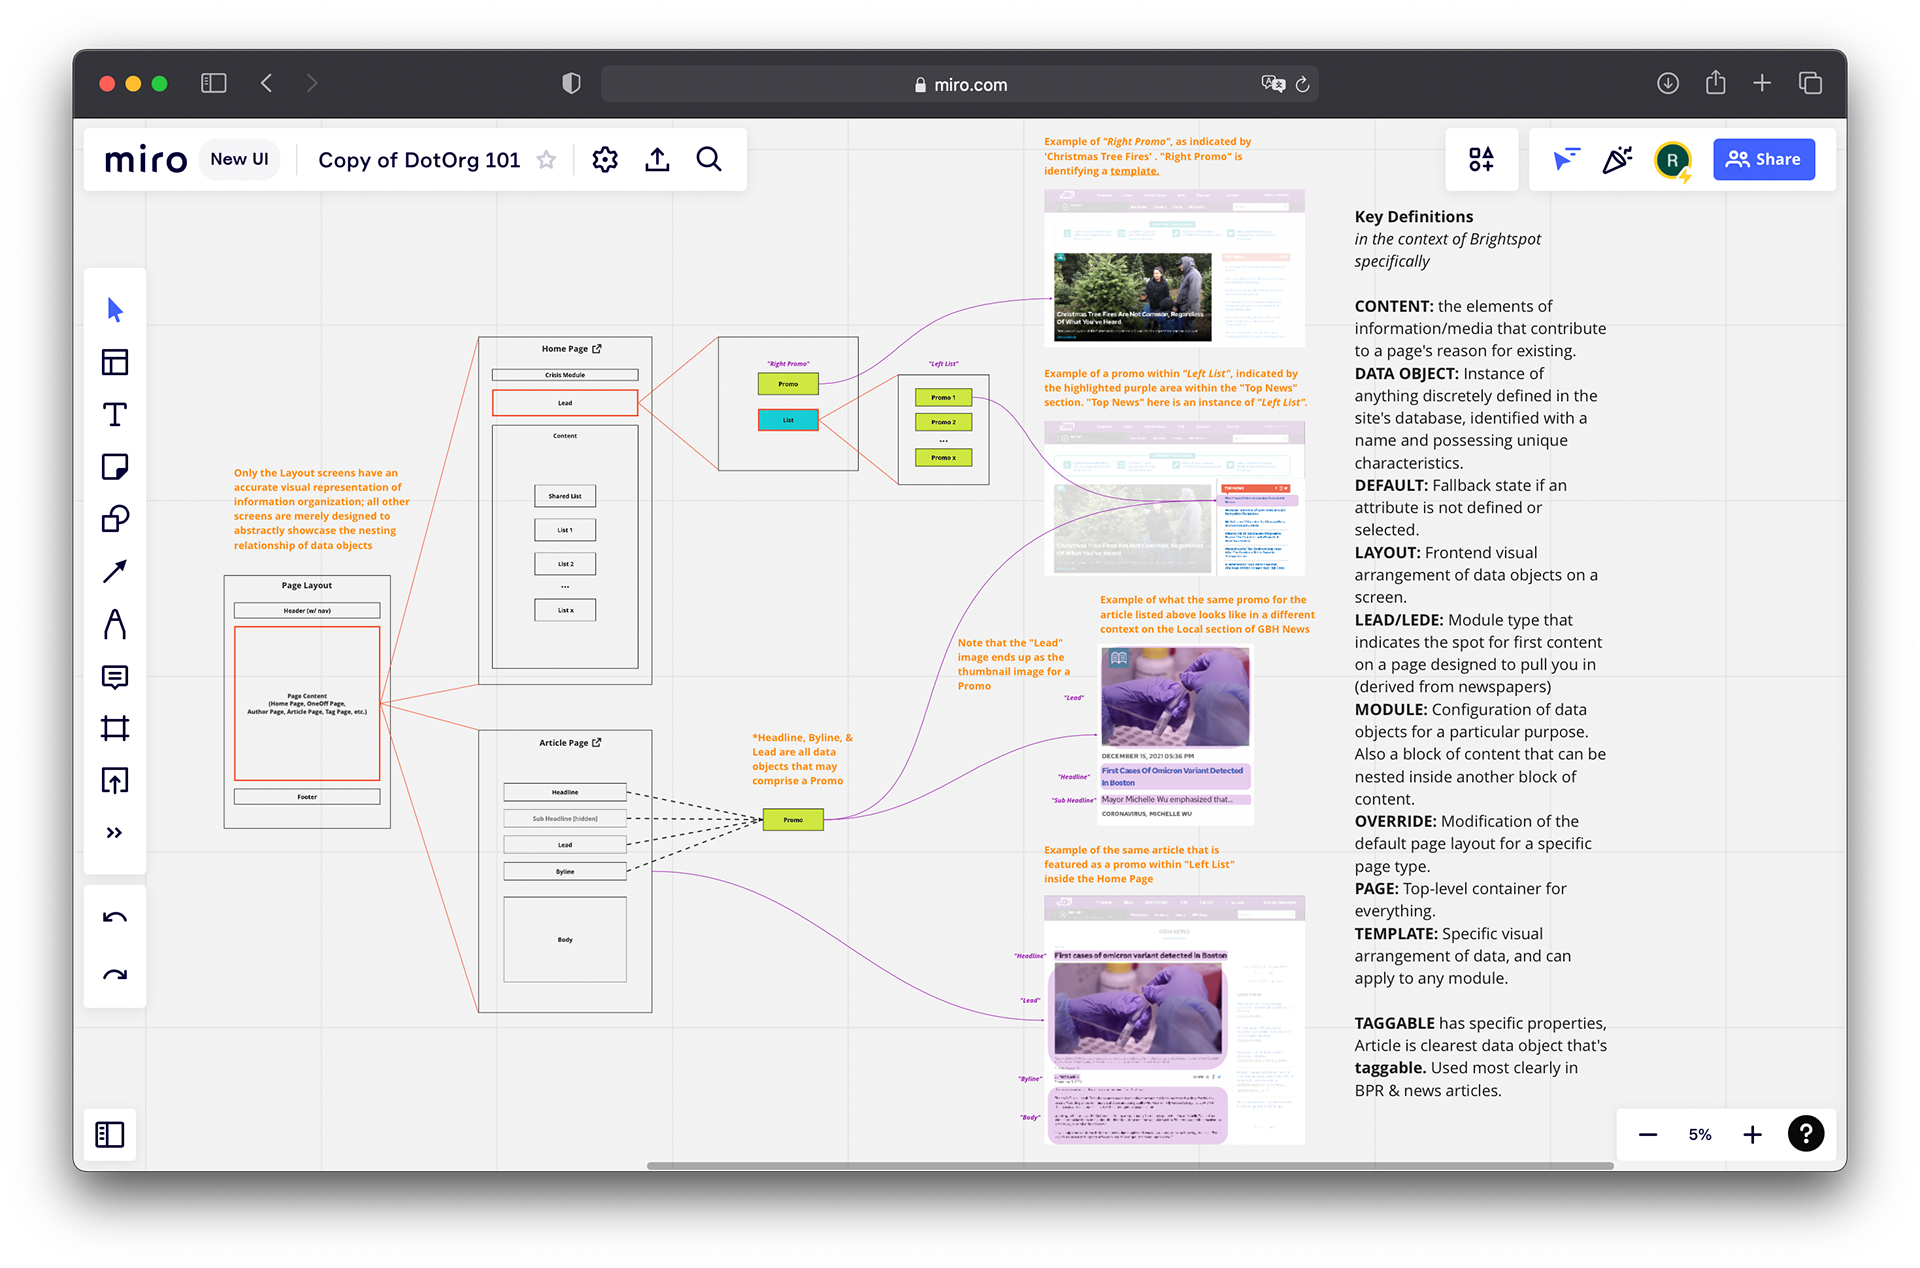Click the purple gloves Omicron article thumbnail

(x=1175, y=696)
